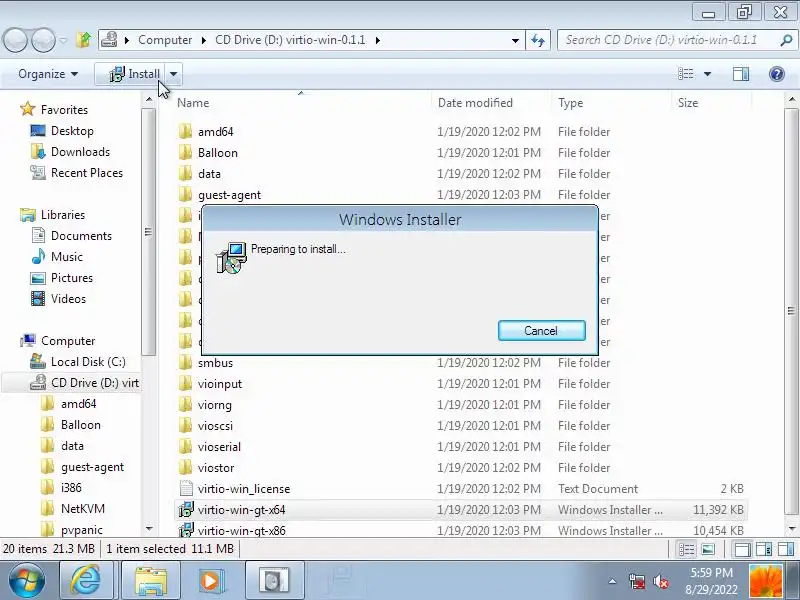Open the NetKVM folder in the navigation tree
The width and height of the screenshot is (800, 600).
pos(82,509)
